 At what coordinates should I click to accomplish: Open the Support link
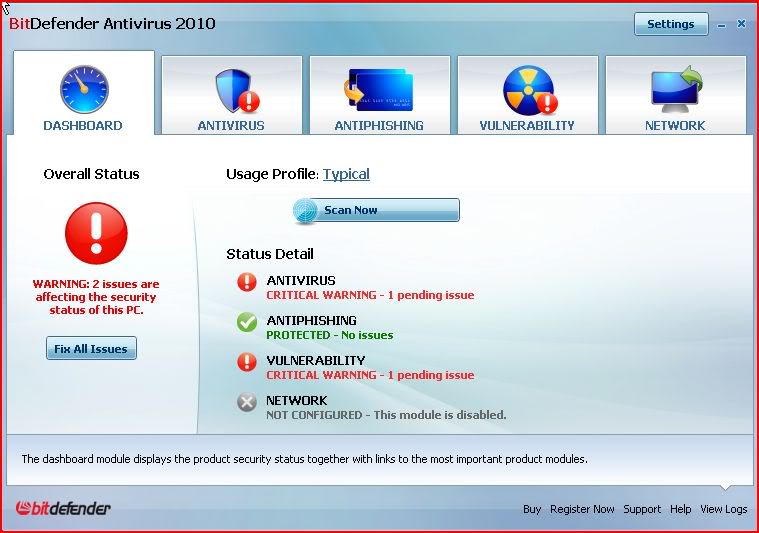click(x=642, y=509)
